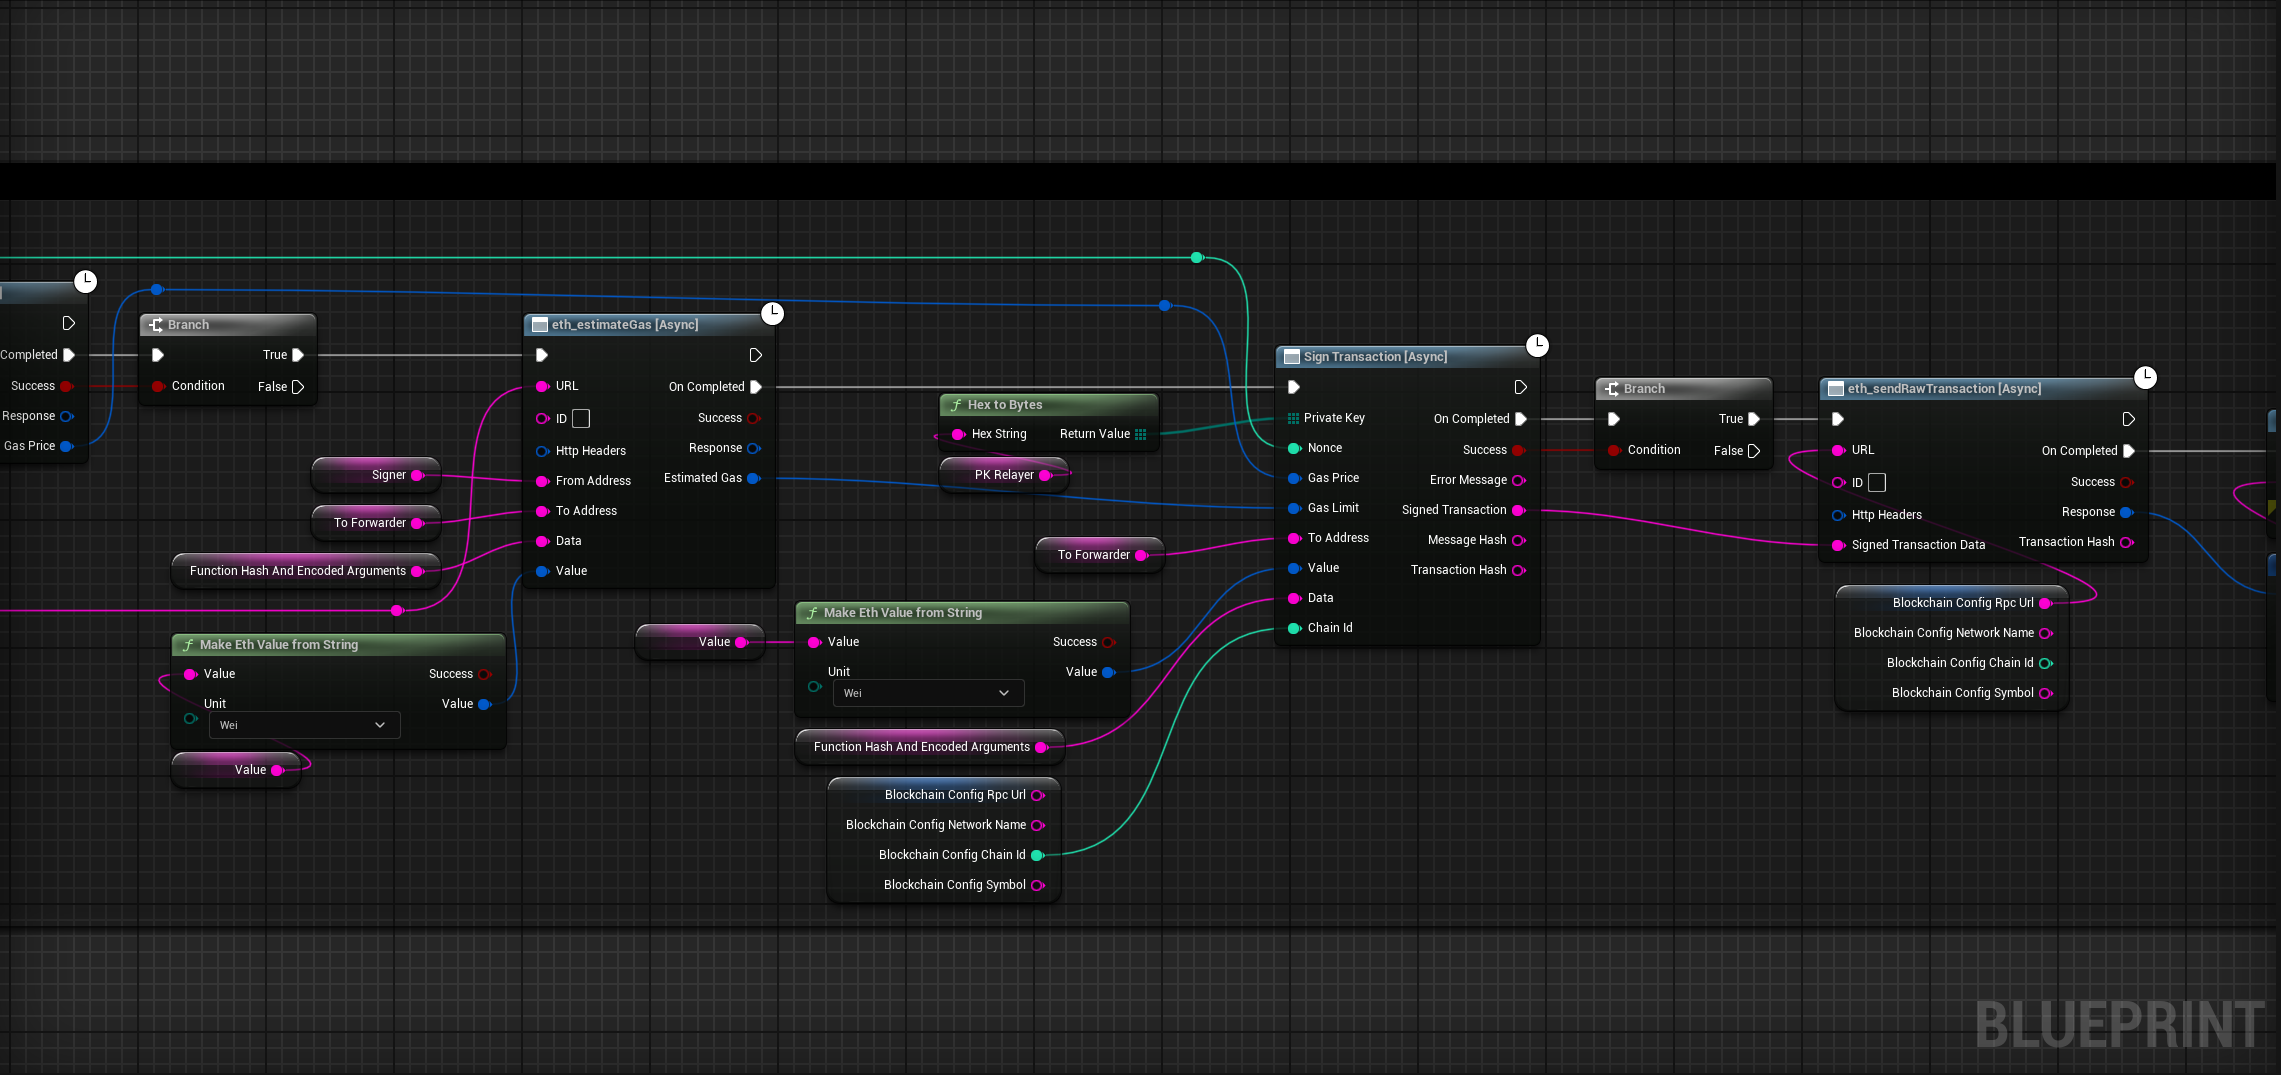Click the Signer variable node

pos(388,475)
